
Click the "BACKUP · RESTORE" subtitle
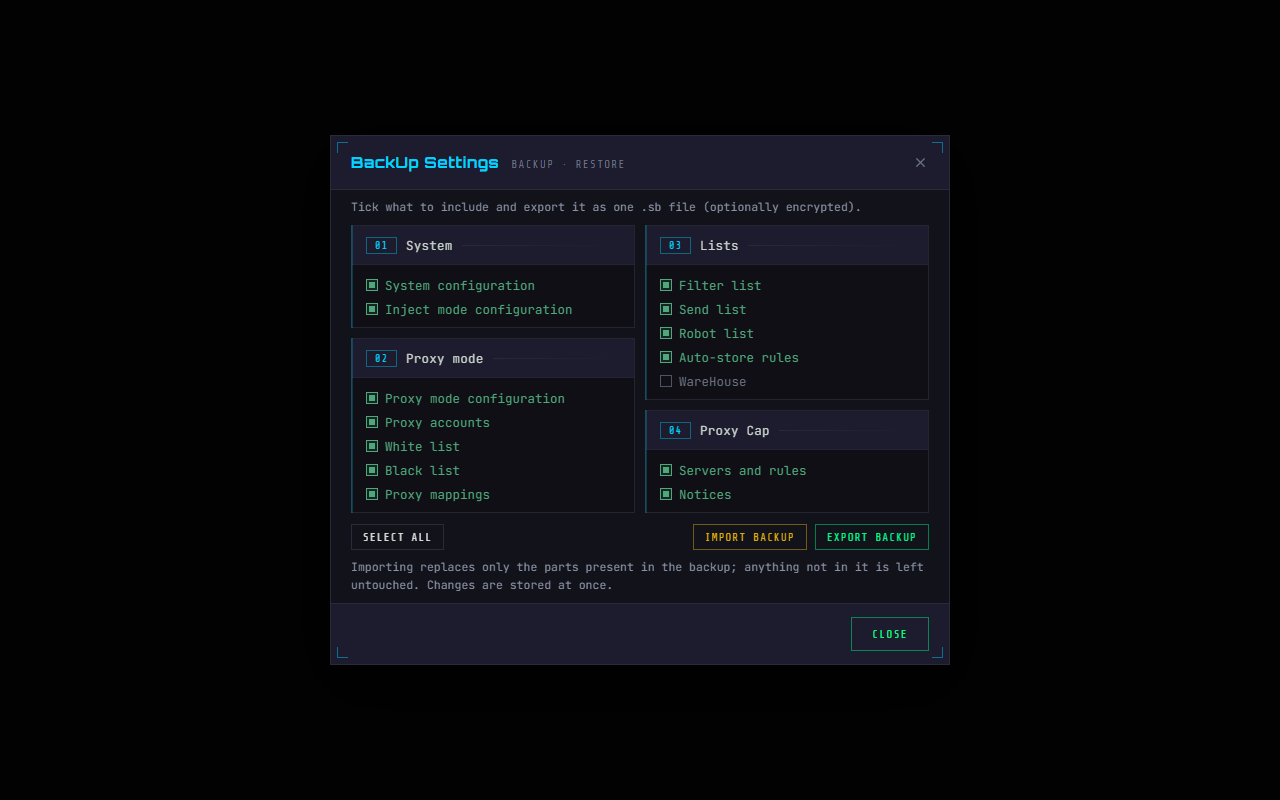[568, 165]
